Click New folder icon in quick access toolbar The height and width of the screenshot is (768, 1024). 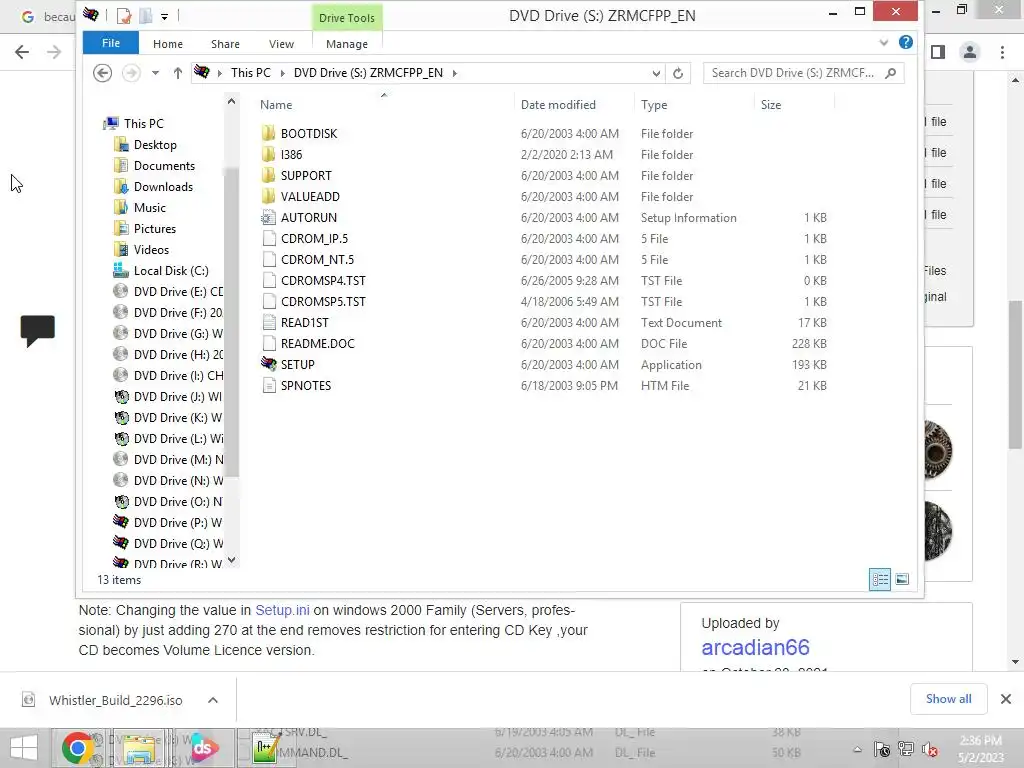[145, 16]
